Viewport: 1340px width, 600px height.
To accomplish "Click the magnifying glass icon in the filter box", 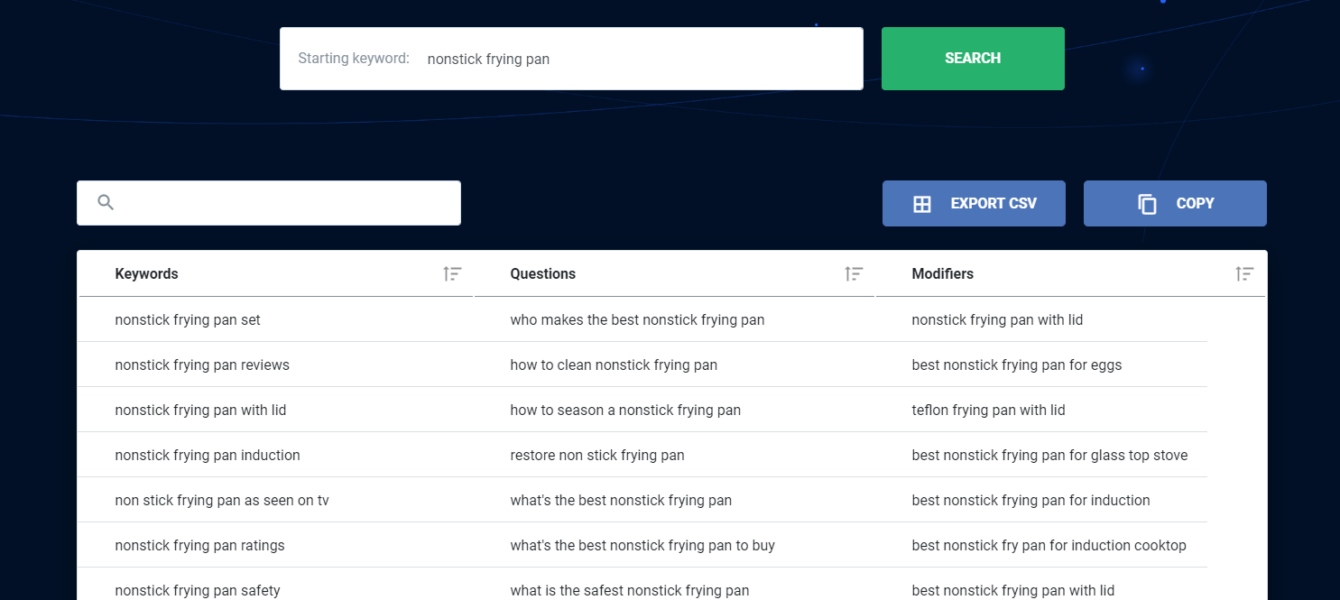I will (105, 202).
